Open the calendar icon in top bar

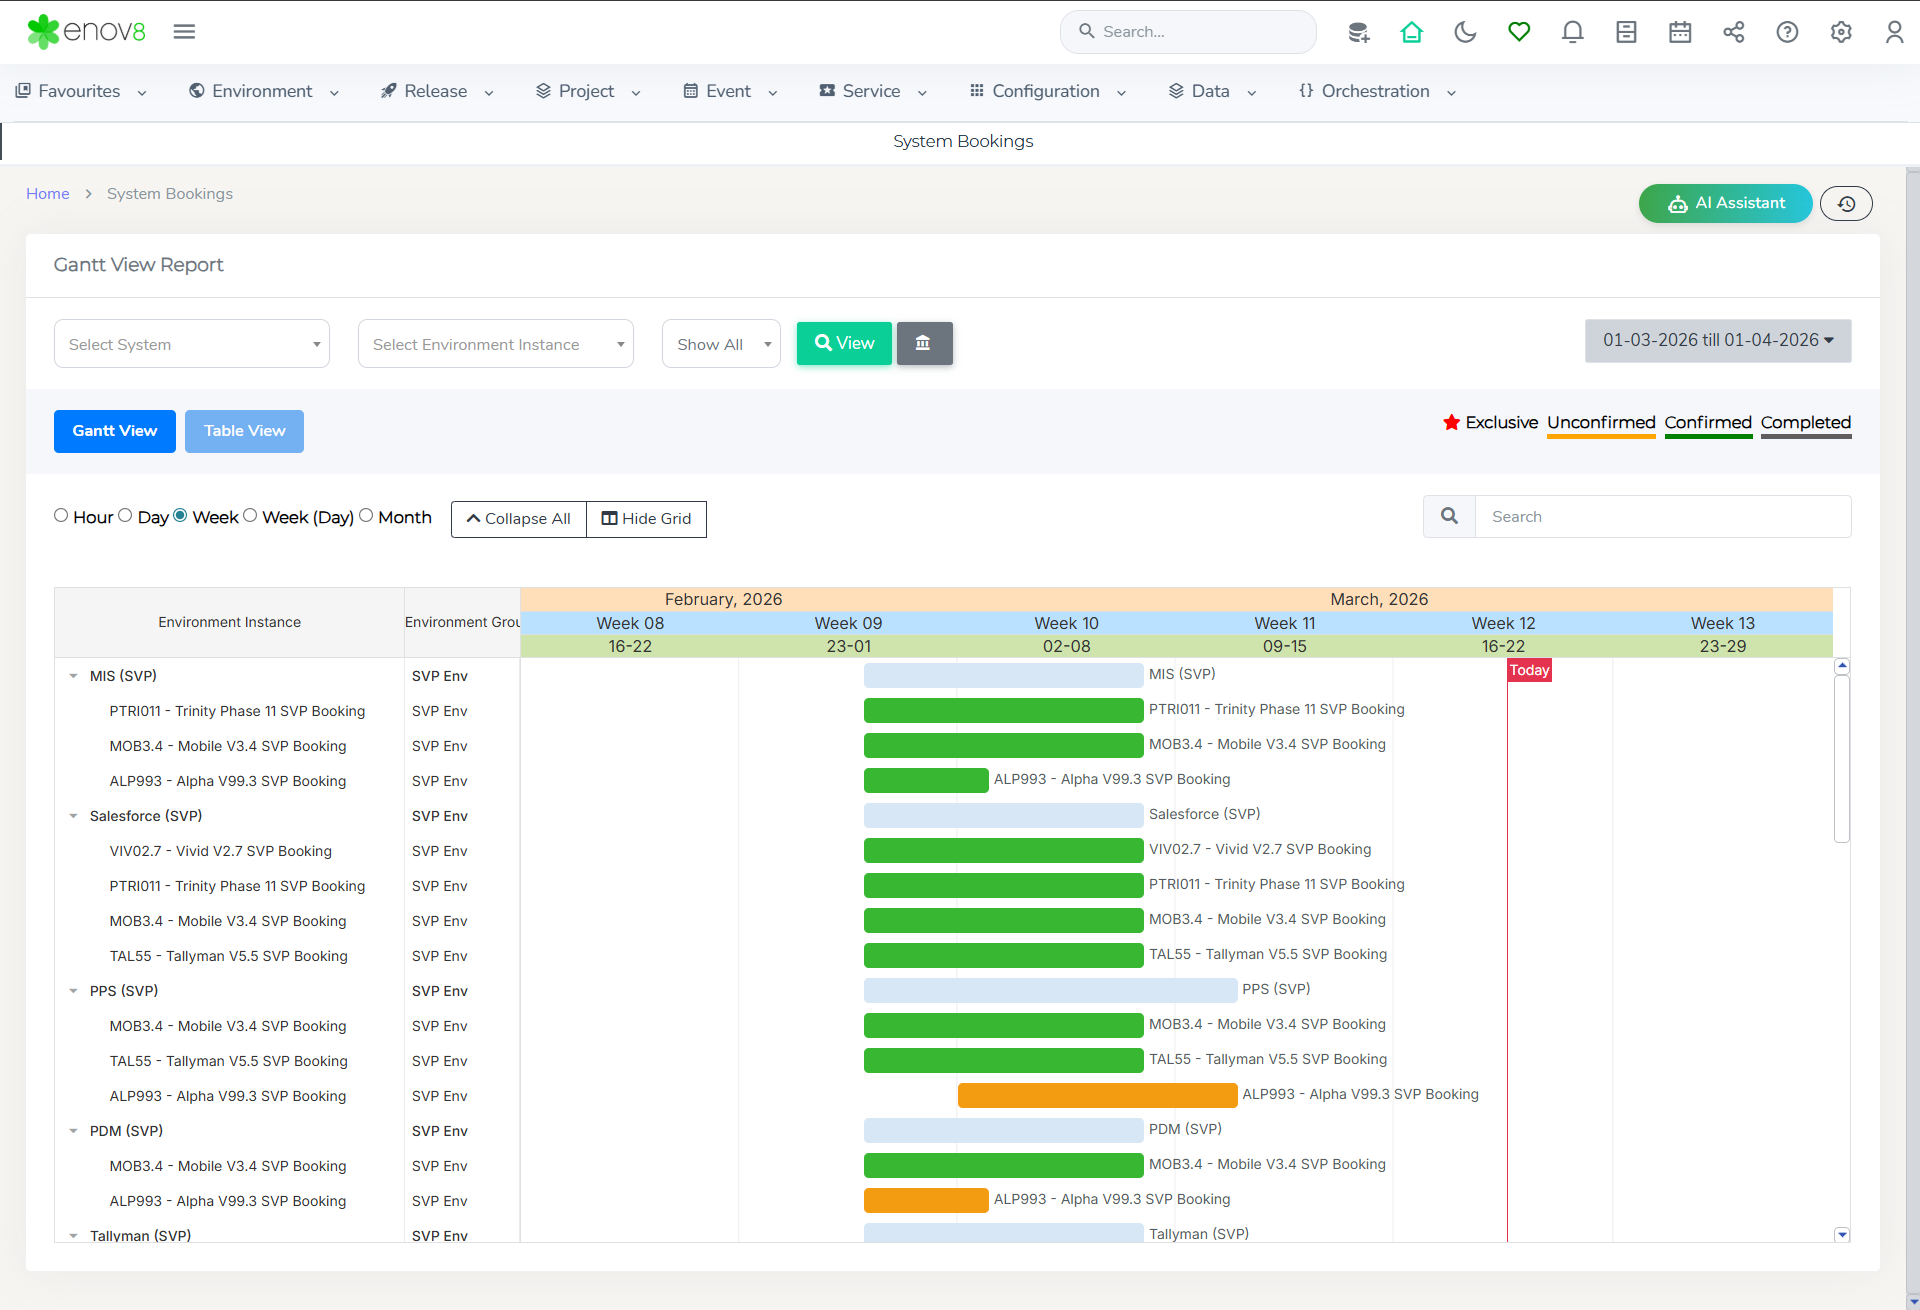pyautogui.click(x=1680, y=32)
